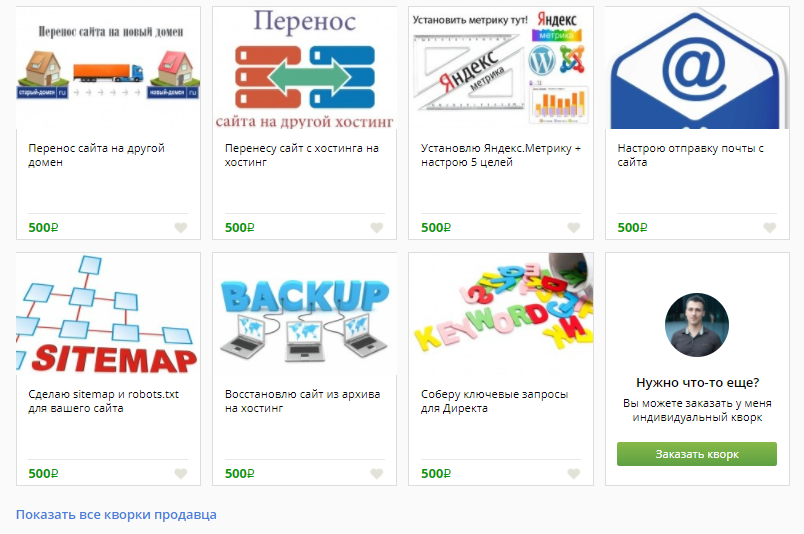The height and width of the screenshot is (534, 804).
Task: Open title Соберу ключевые запросы для Директа
Action: coord(494,401)
